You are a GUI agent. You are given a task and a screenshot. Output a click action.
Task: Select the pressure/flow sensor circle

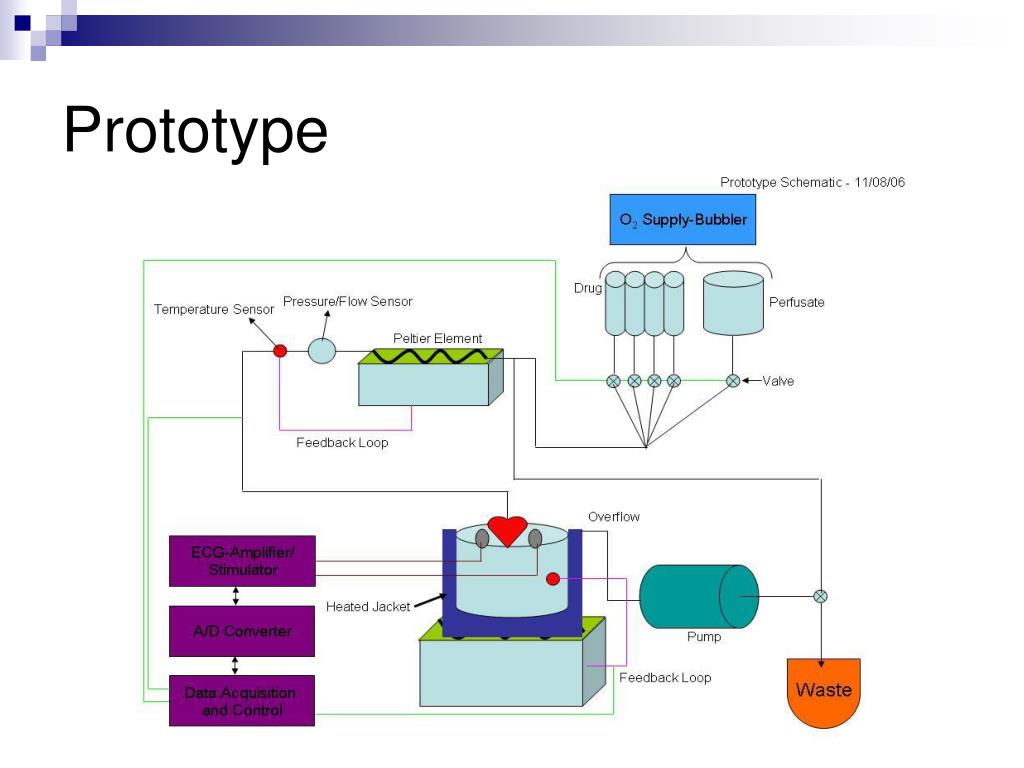click(321, 351)
